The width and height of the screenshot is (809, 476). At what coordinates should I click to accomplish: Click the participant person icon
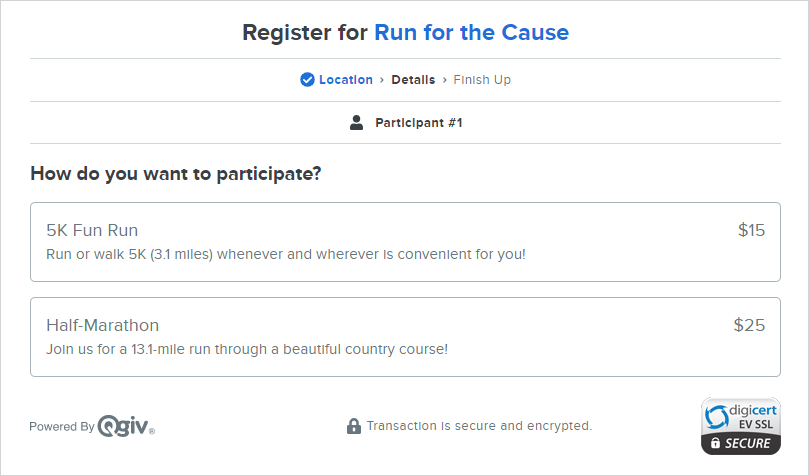[x=356, y=123]
